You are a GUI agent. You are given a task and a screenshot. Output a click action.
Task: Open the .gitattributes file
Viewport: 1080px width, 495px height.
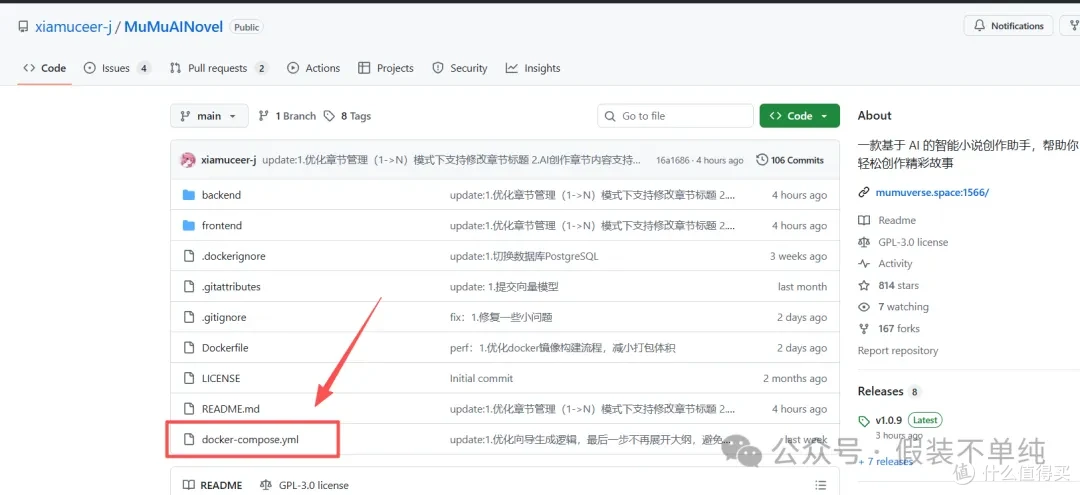tap(231, 286)
